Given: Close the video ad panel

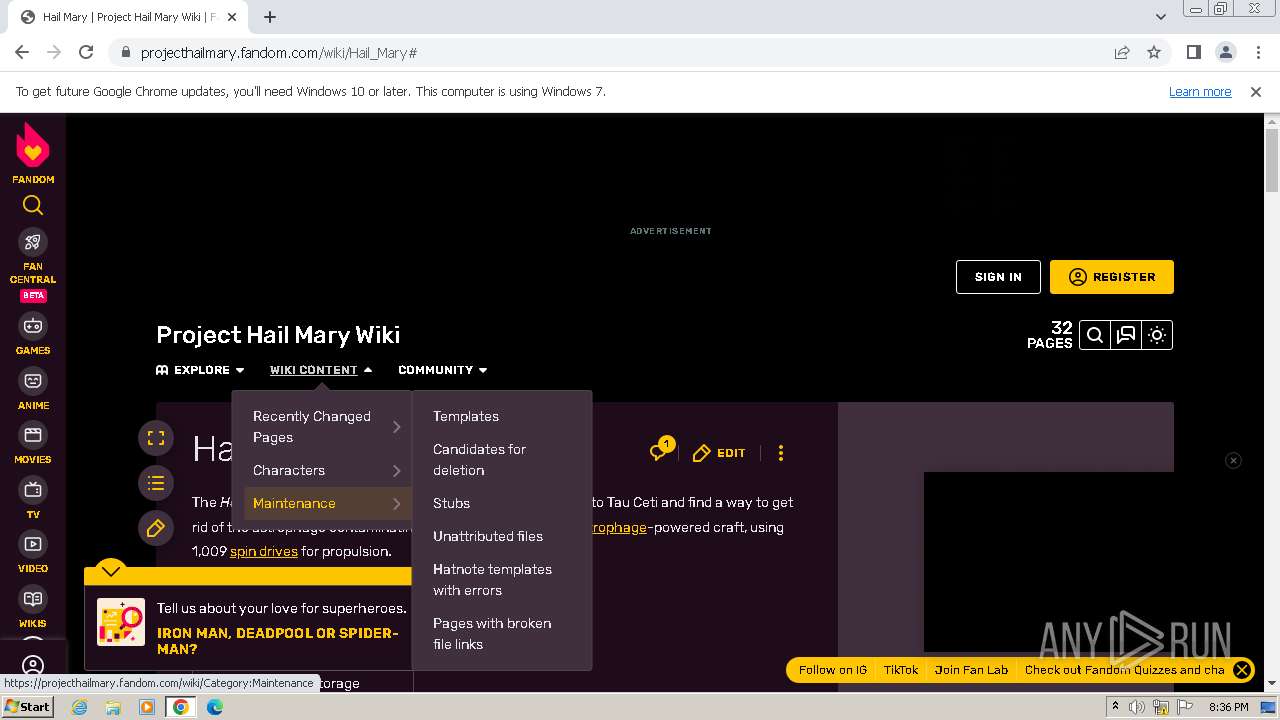Looking at the screenshot, I should click(1233, 460).
